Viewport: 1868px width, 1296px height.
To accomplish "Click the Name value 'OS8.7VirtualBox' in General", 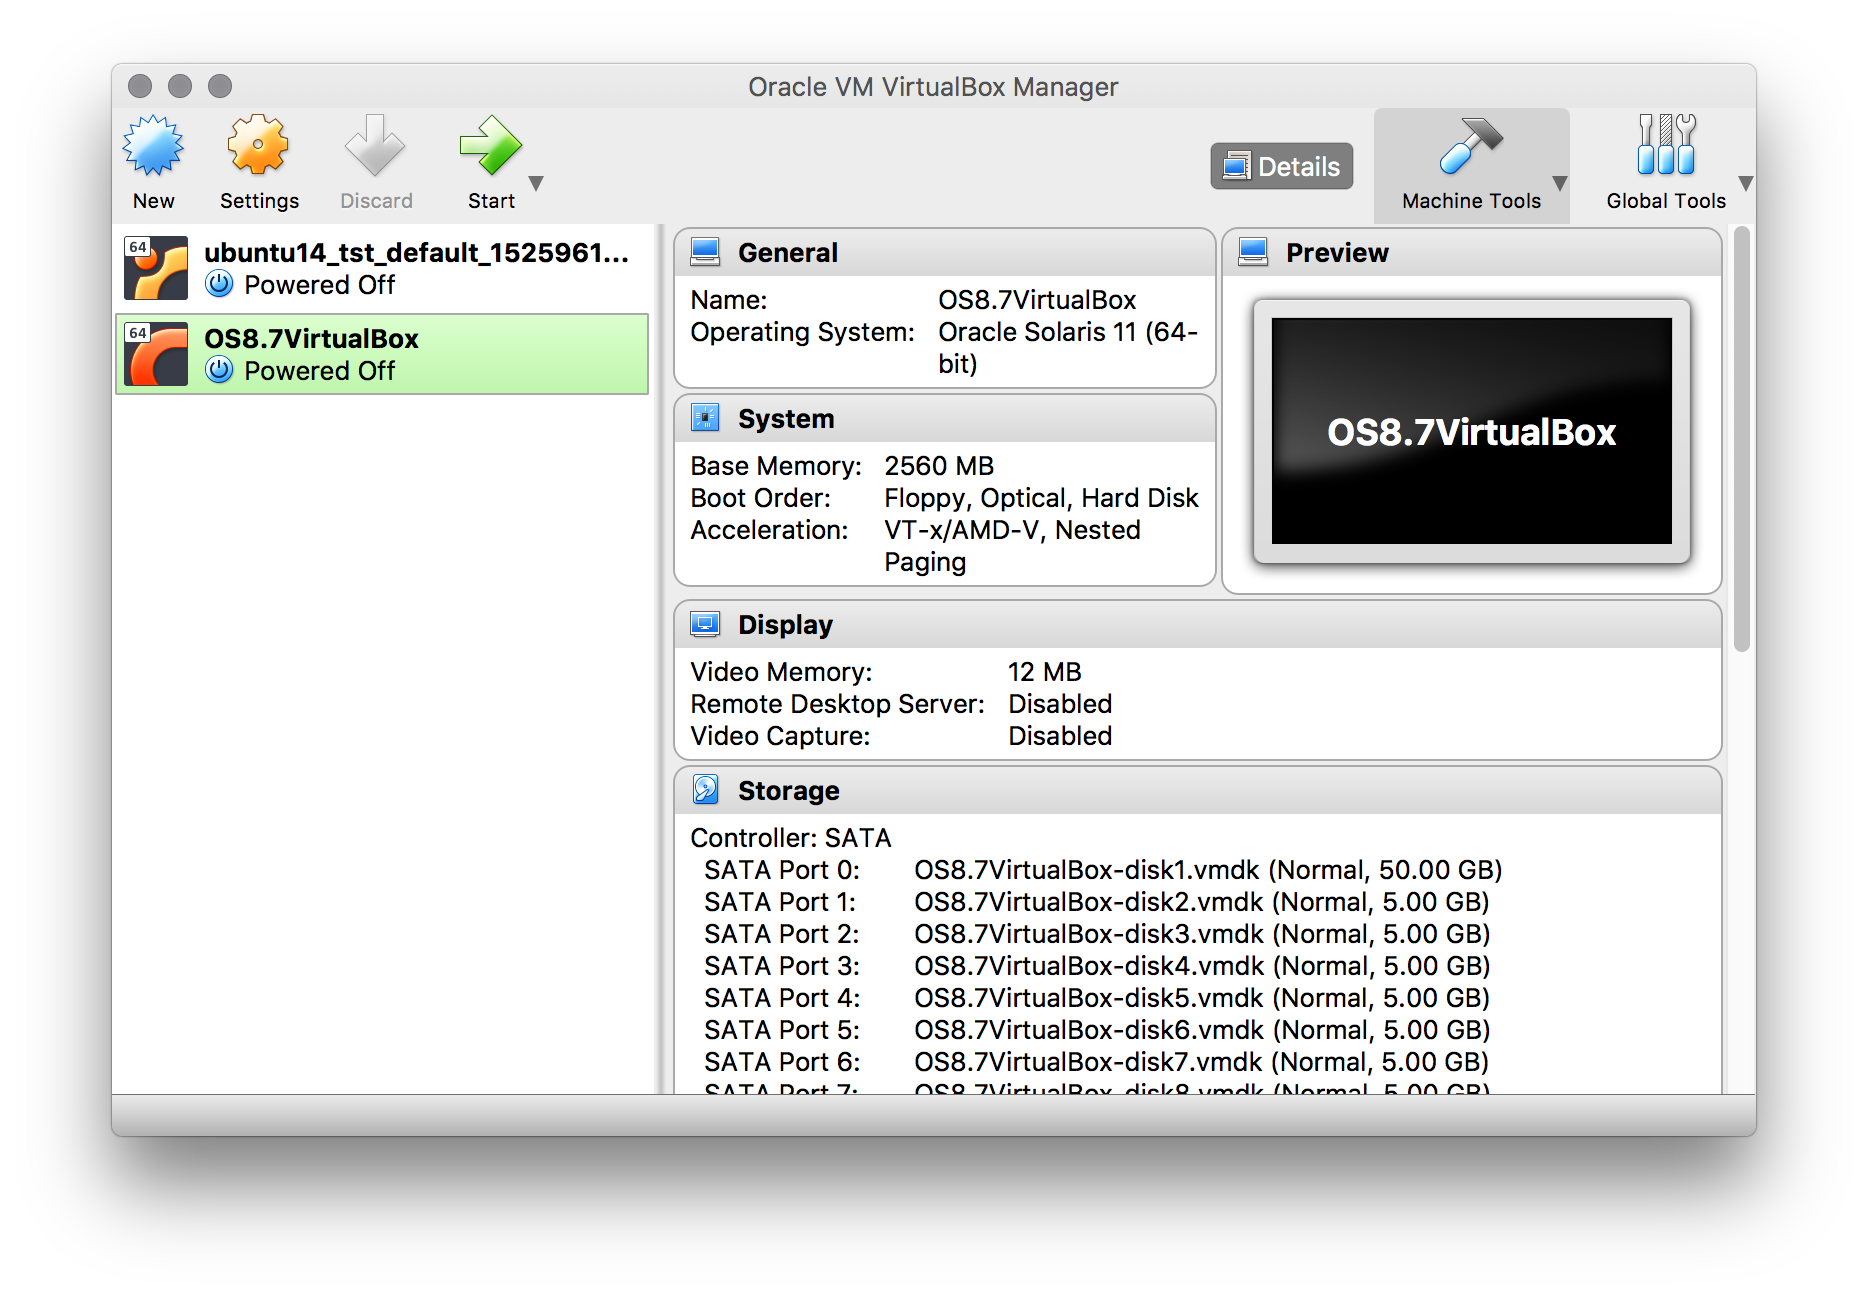I will (x=1037, y=300).
